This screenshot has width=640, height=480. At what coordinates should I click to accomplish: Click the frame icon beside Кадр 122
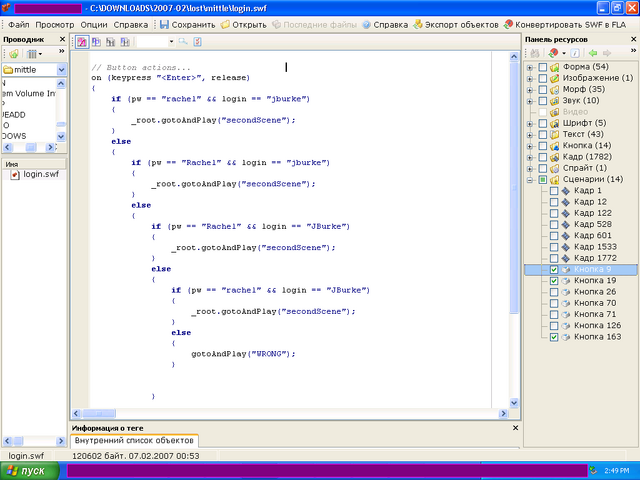coord(565,213)
